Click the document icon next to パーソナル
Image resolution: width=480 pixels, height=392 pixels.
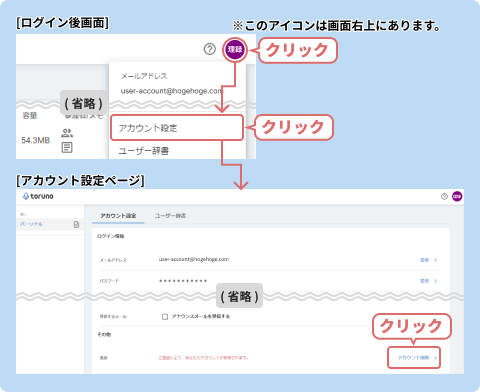(x=76, y=224)
